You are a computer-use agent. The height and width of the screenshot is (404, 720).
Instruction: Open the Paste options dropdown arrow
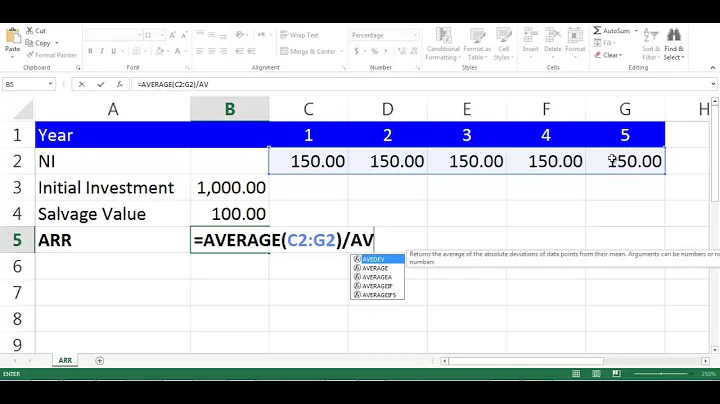12,57
